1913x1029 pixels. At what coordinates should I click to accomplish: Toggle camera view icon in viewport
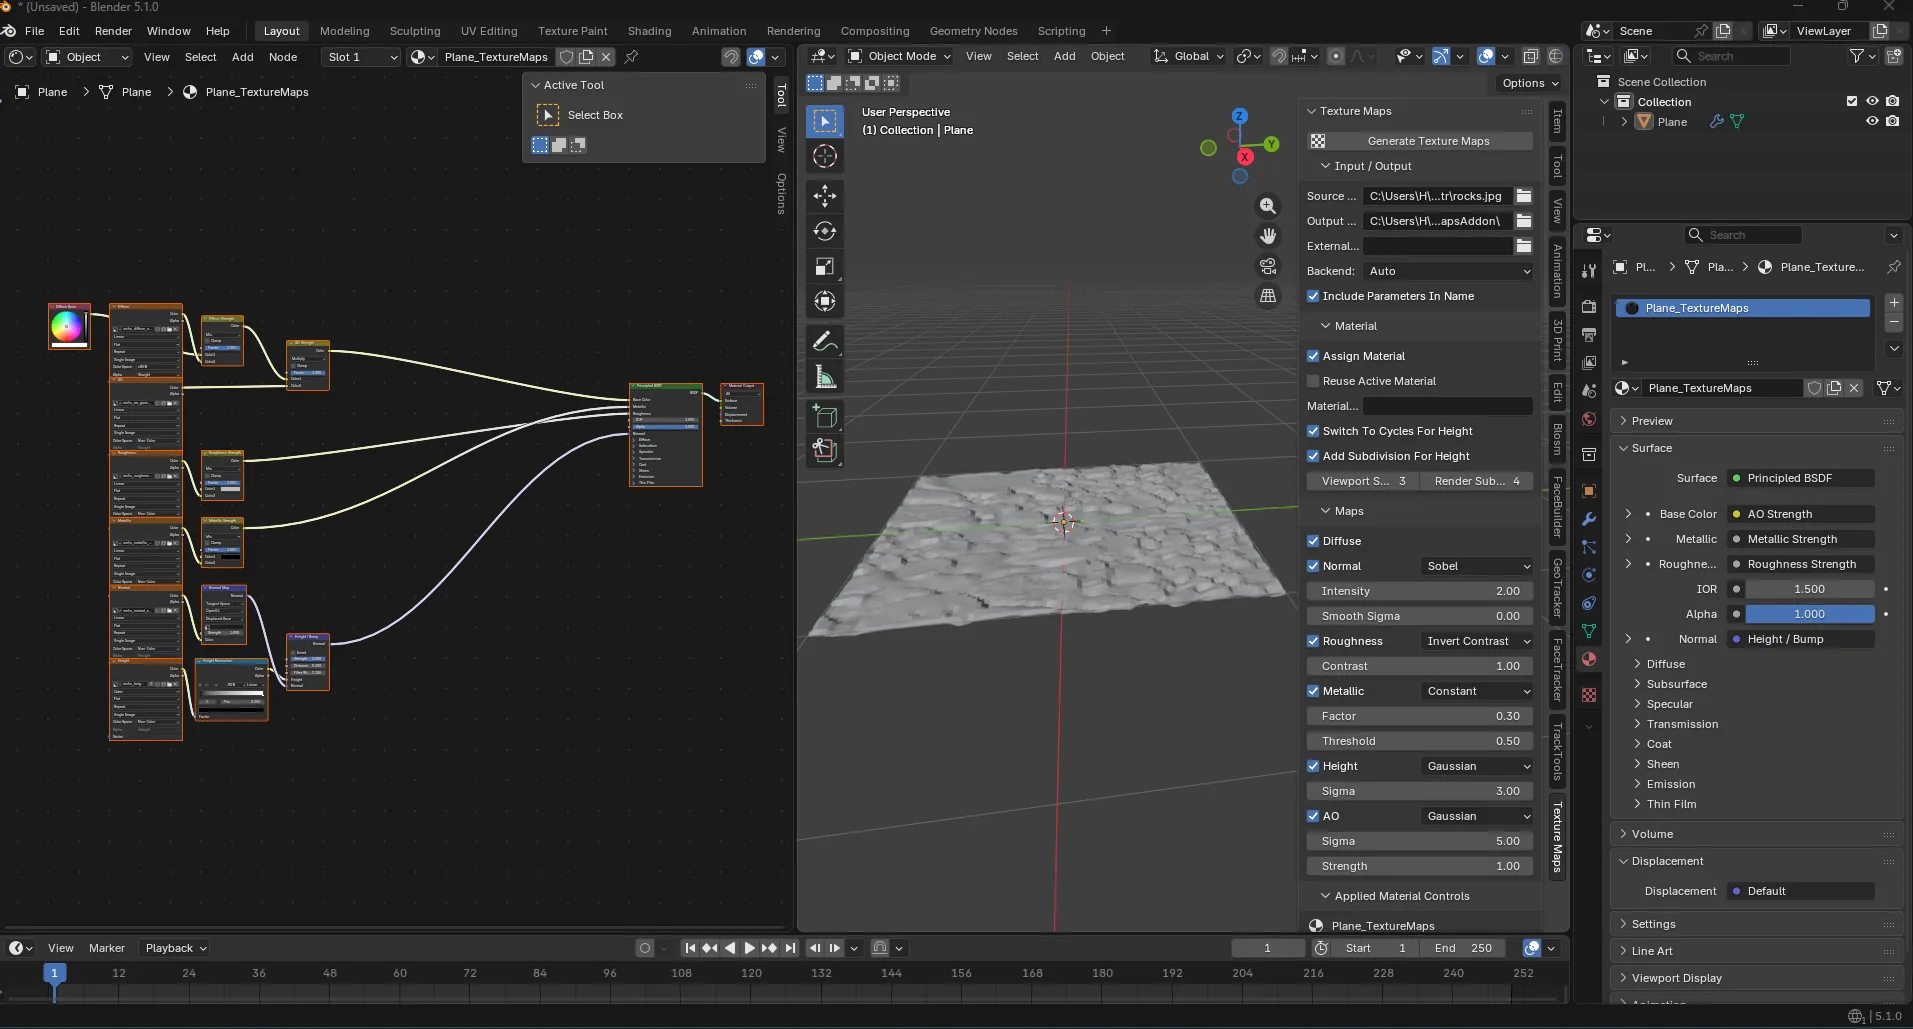pos(1268,266)
